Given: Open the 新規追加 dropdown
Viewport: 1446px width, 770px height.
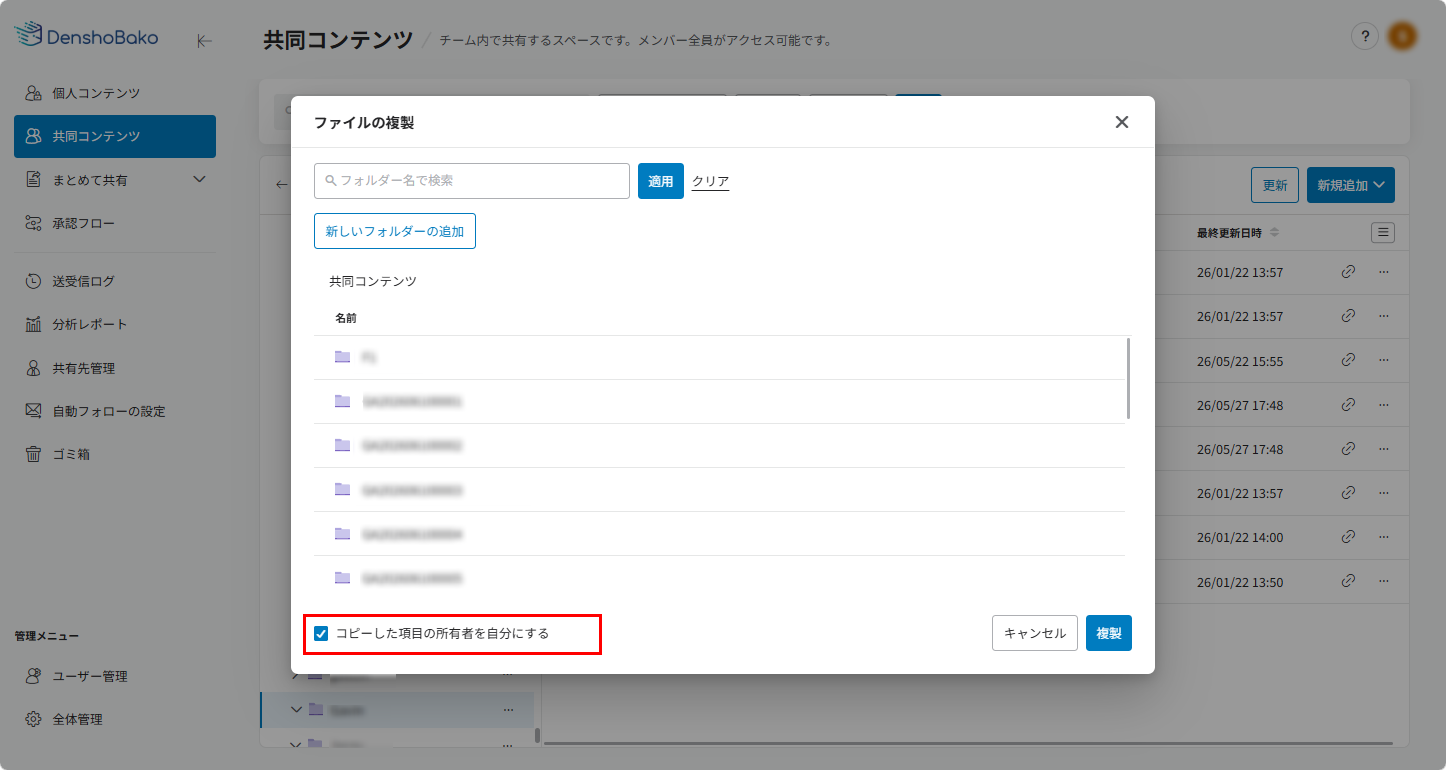Looking at the screenshot, I should click(1350, 185).
